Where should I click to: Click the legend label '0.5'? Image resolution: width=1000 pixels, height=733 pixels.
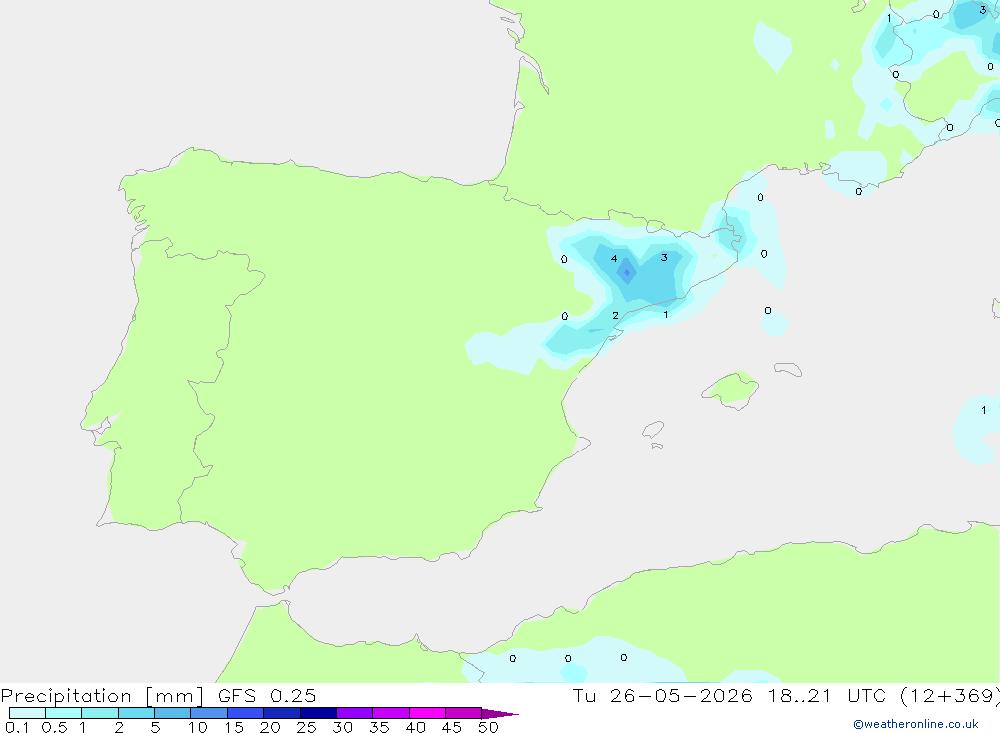coord(54,727)
